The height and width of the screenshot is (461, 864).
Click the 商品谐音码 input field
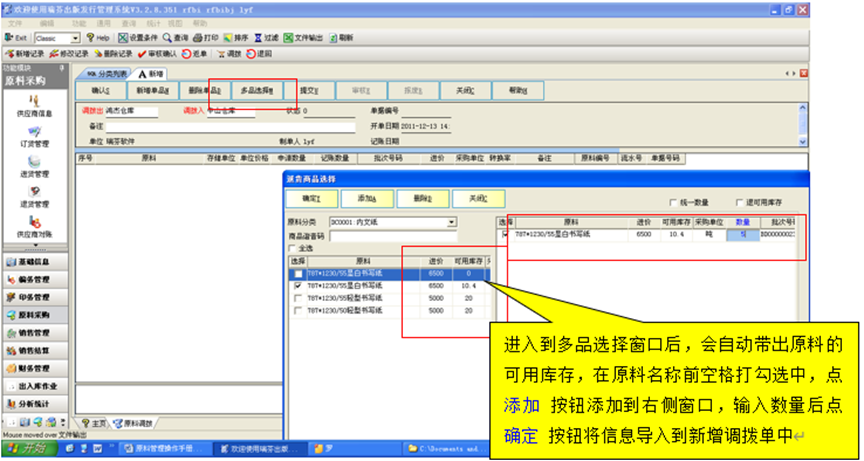click(393, 236)
